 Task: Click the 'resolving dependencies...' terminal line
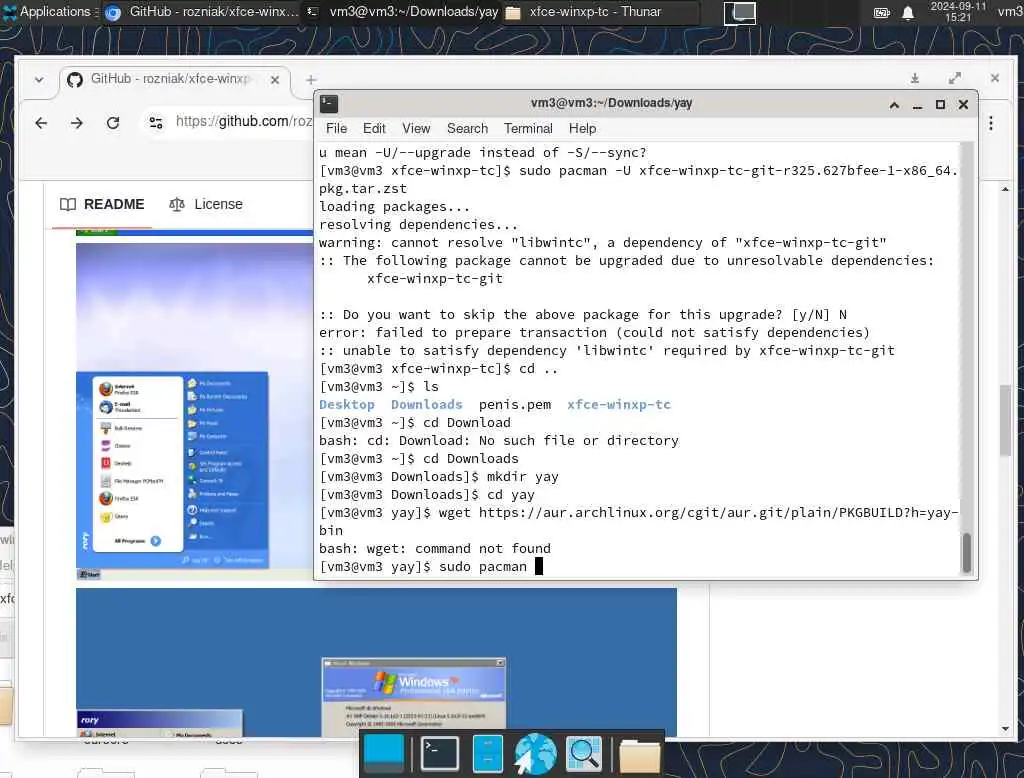click(418, 225)
